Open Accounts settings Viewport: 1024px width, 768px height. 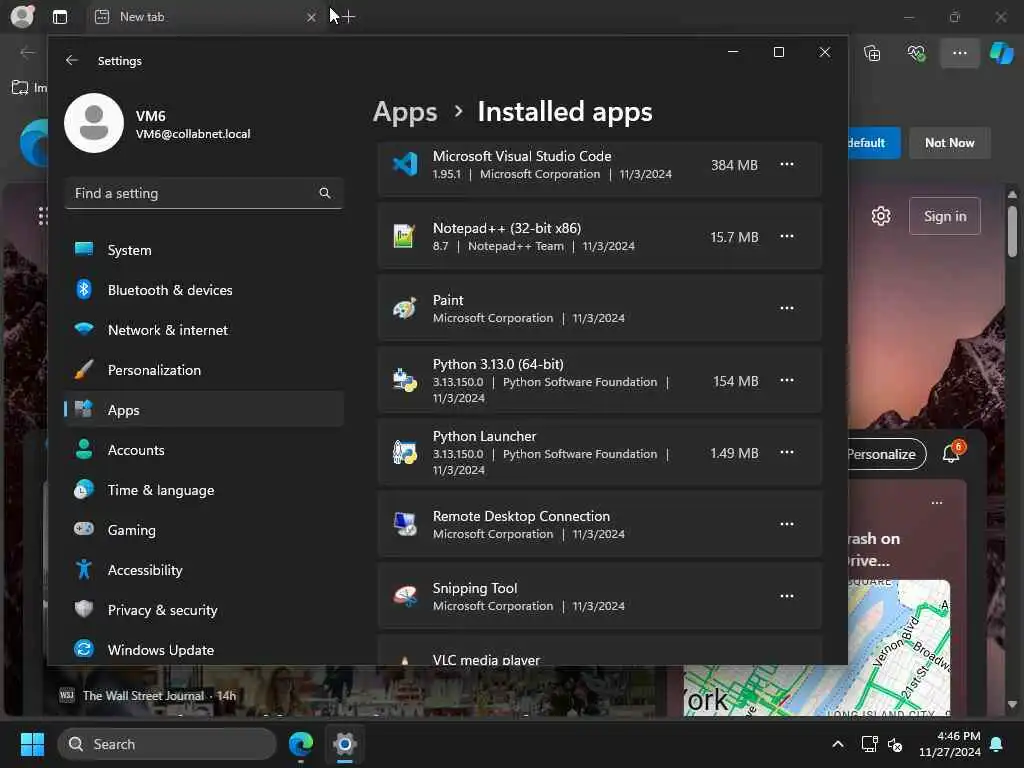point(204,450)
